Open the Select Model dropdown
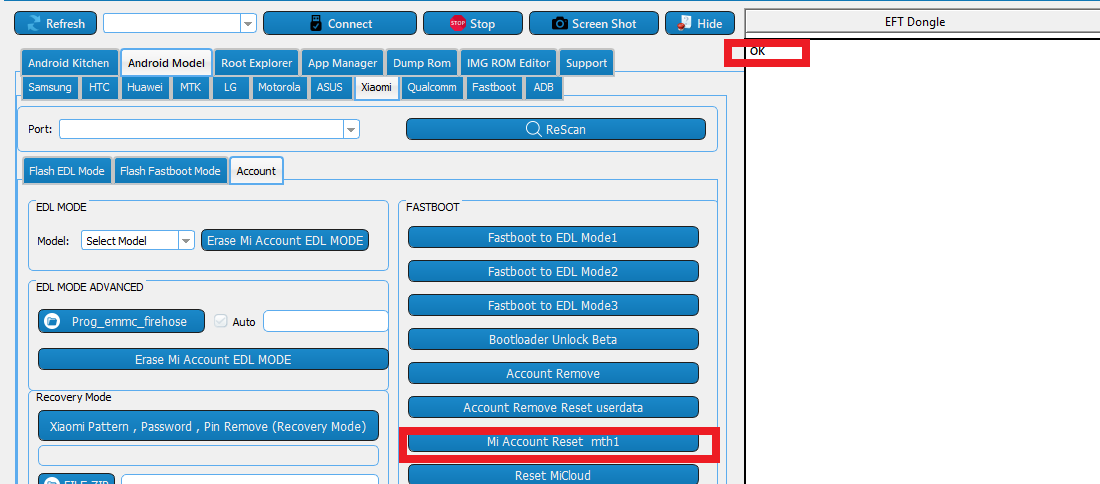The height and width of the screenshot is (484, 1100). tap(186, 241)
